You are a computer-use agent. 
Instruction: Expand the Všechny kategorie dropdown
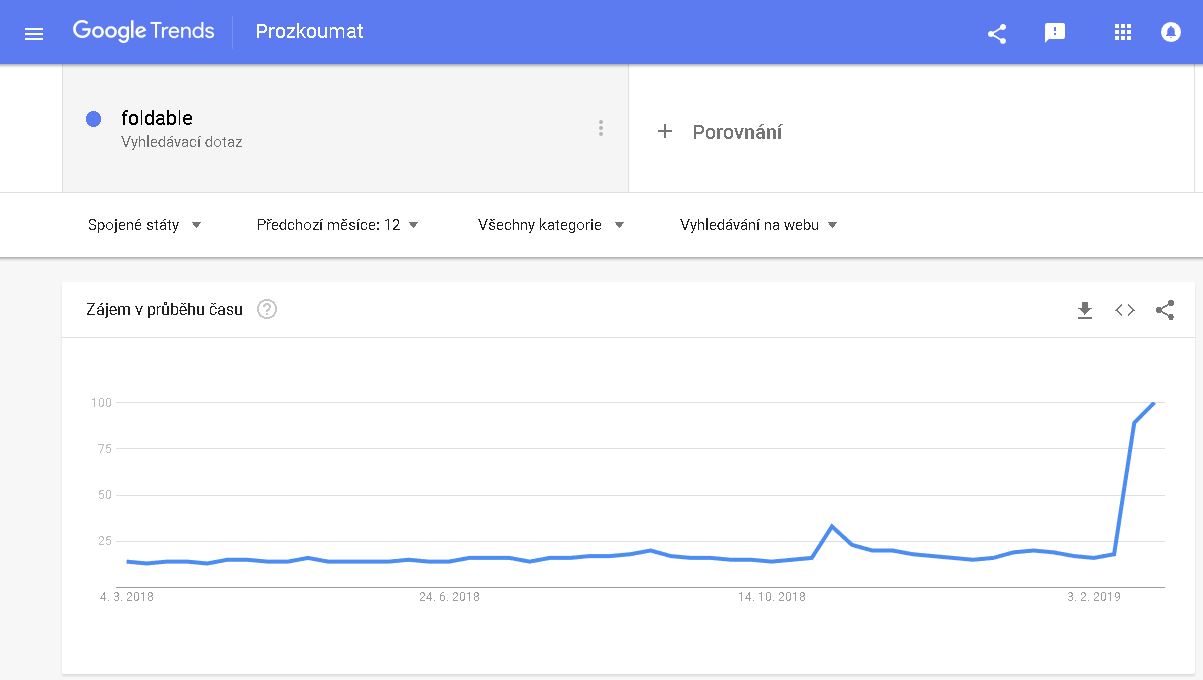[551, 225]
